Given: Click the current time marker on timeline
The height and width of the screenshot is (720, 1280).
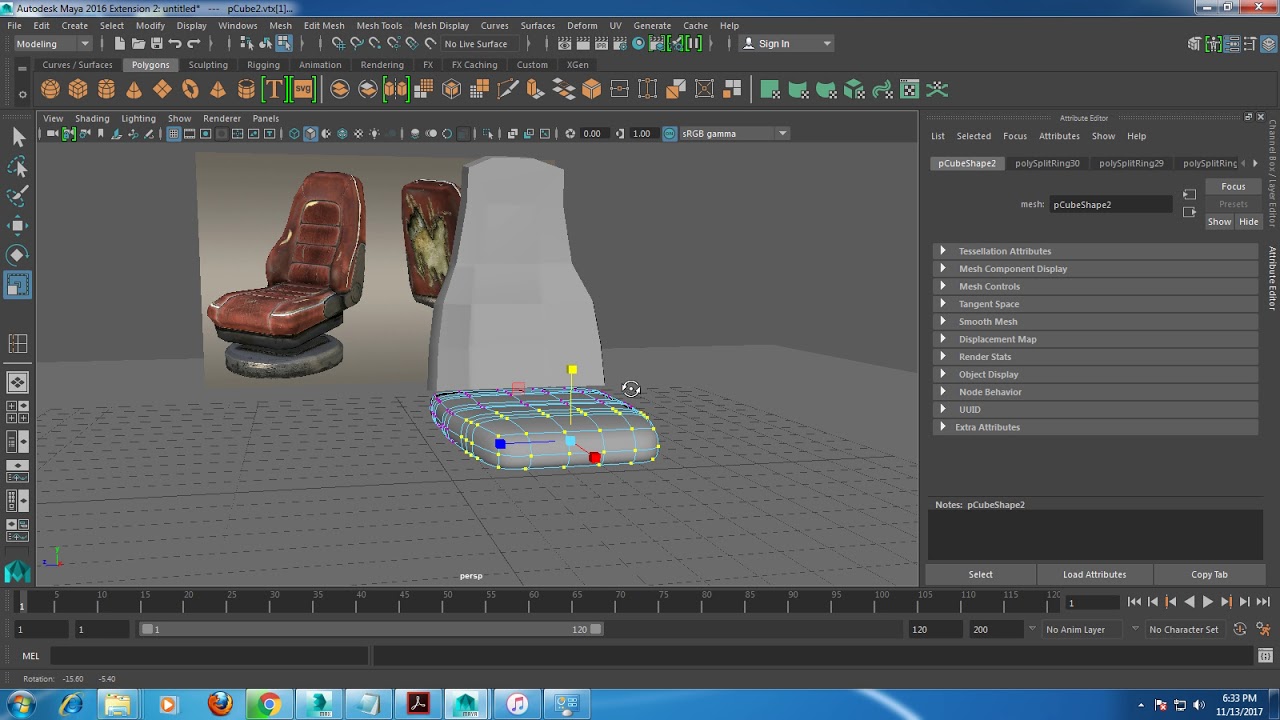Looking at the screenshot, I should click(21, 601).
